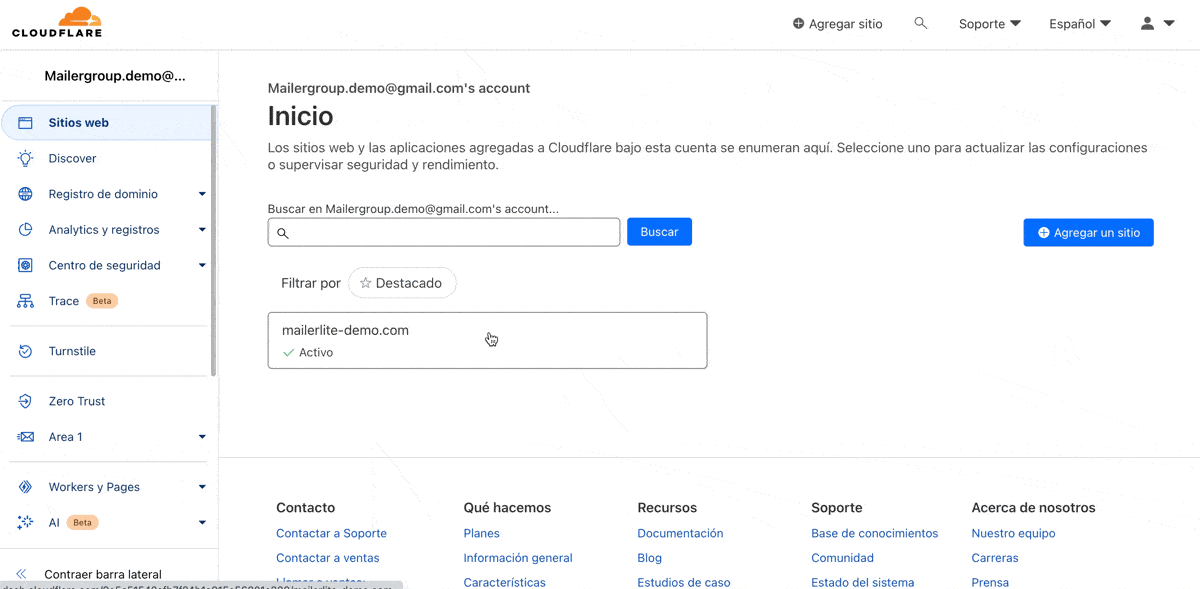
Task: Open the Planes footer link
Action: 482,533
